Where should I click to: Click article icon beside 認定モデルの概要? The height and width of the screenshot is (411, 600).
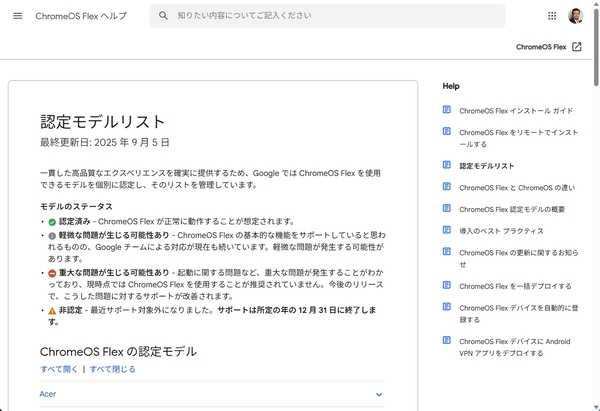447,208
